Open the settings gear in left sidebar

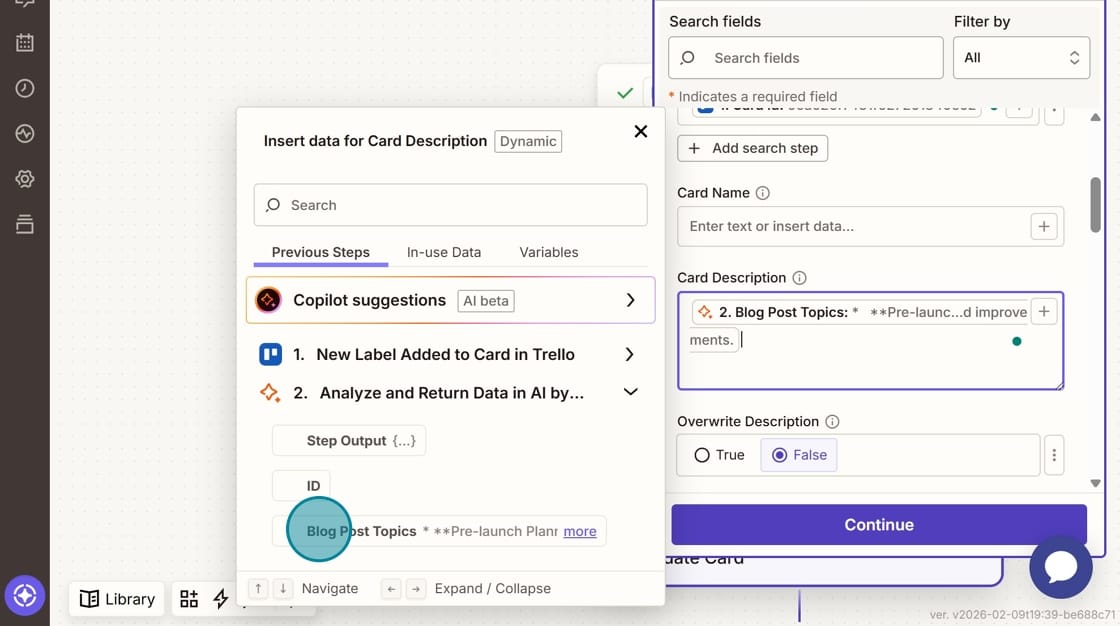24,178
